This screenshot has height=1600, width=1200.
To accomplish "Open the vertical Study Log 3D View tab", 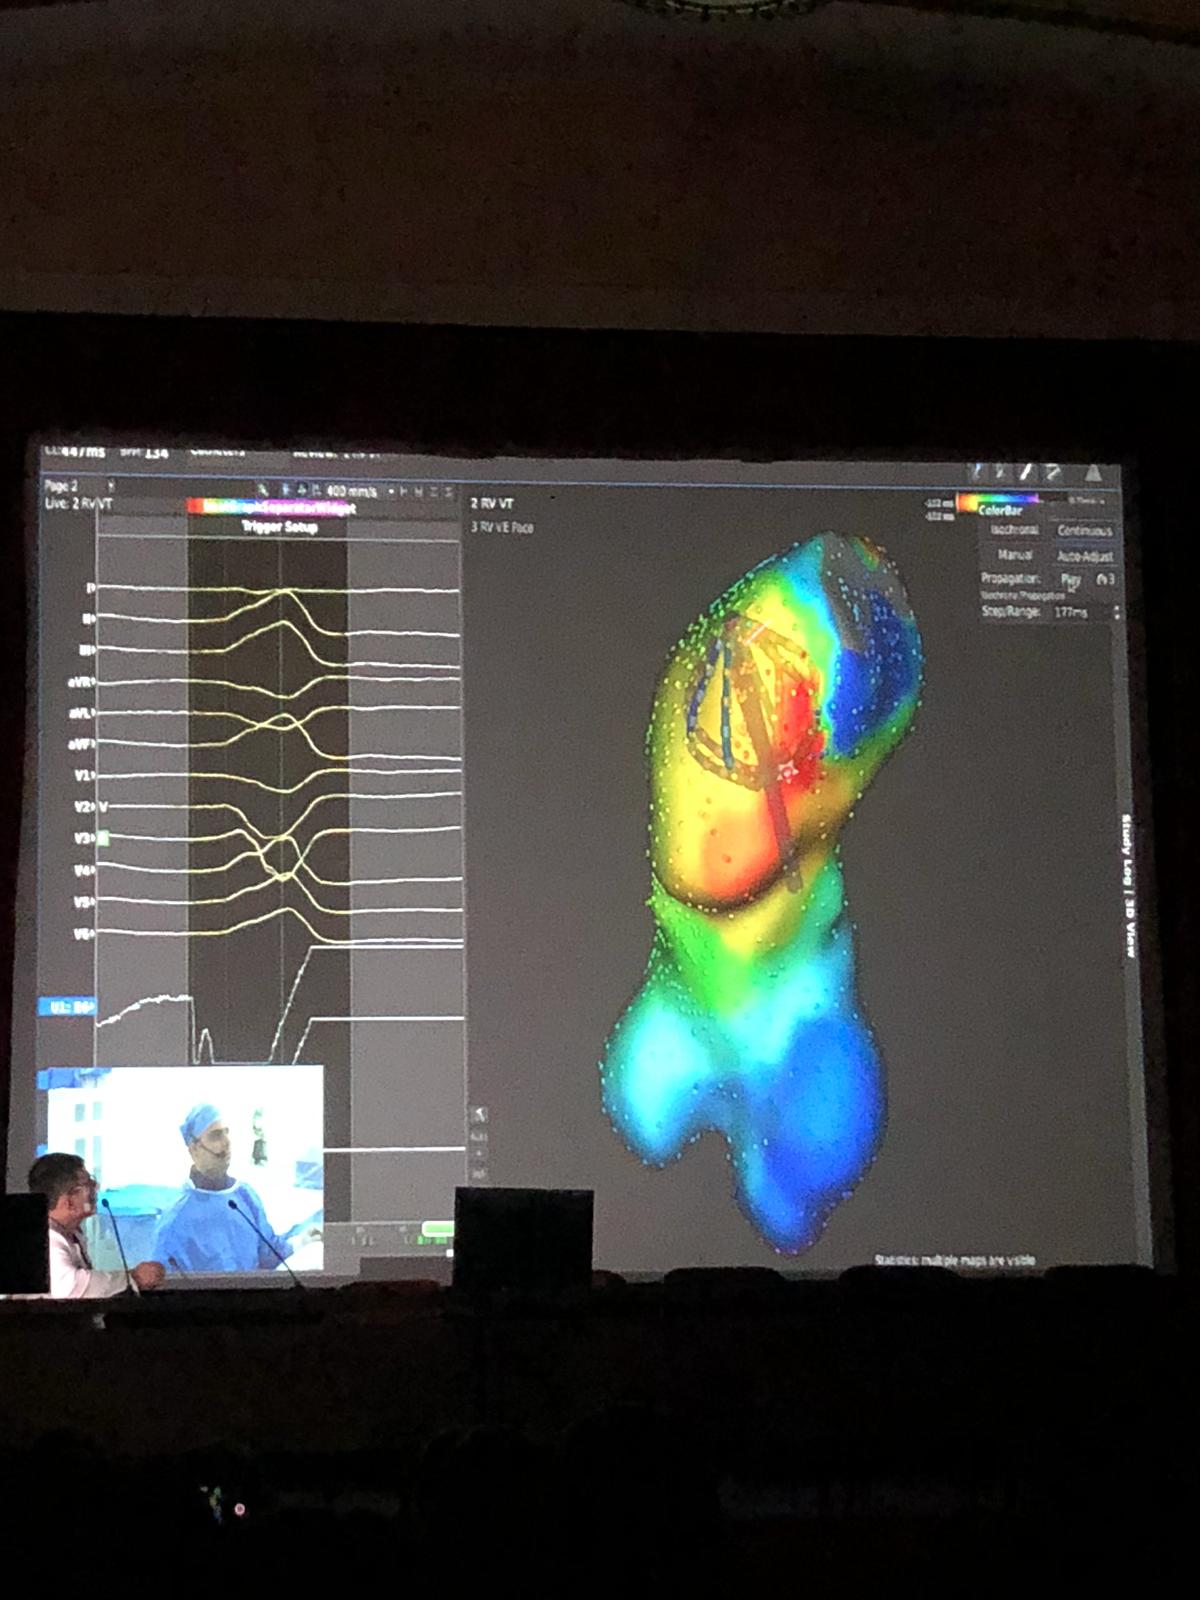I will 1129,886.
